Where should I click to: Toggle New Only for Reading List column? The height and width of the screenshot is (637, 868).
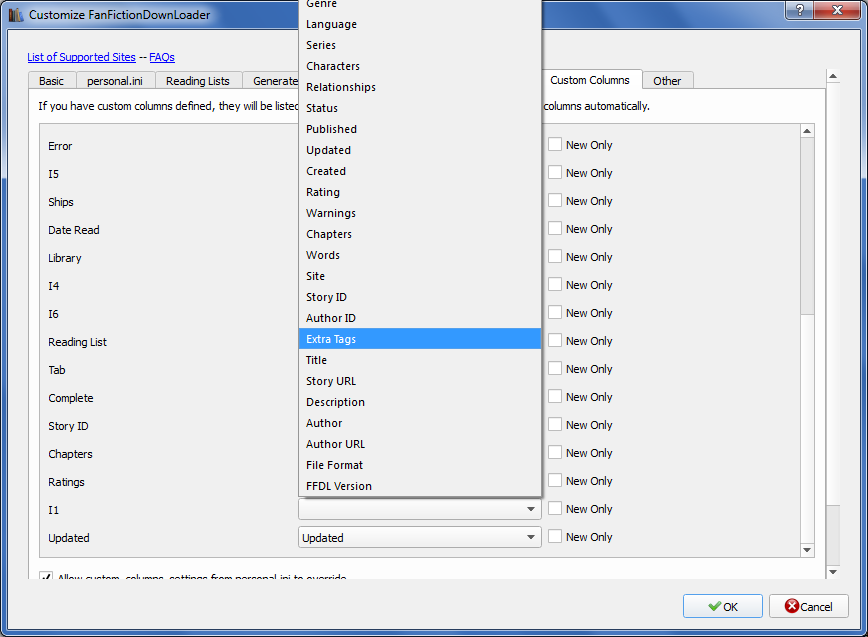pos(555,340)
